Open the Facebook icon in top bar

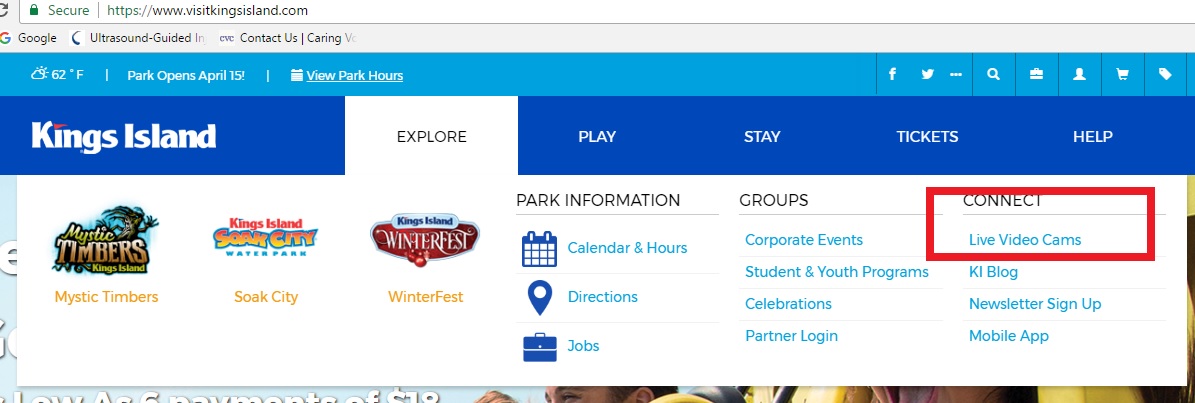[x=892, y=75]
